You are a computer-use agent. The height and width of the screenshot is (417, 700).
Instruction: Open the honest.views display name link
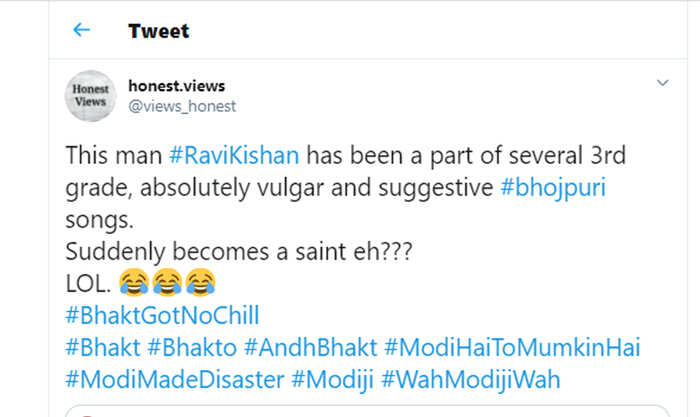click(177, 86)
